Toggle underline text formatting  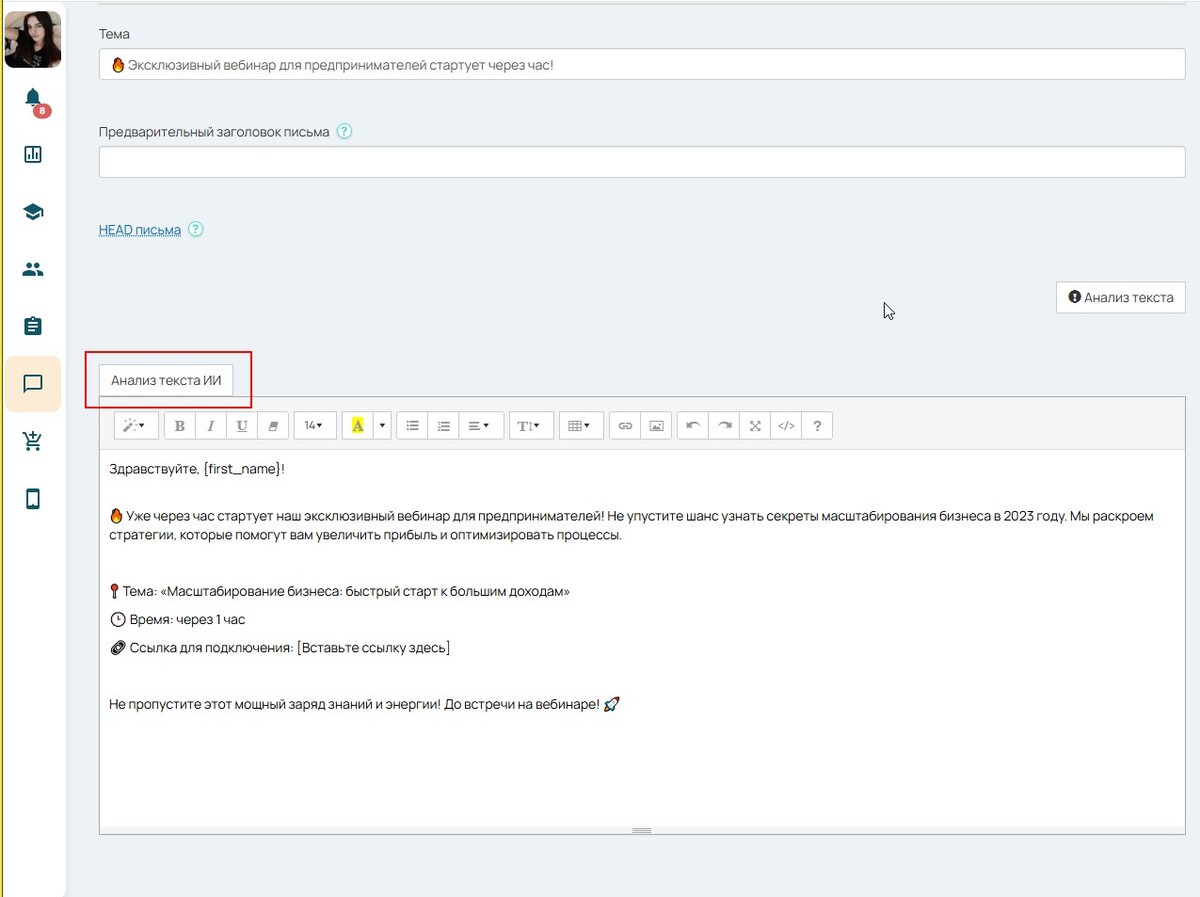coord(242,426)
